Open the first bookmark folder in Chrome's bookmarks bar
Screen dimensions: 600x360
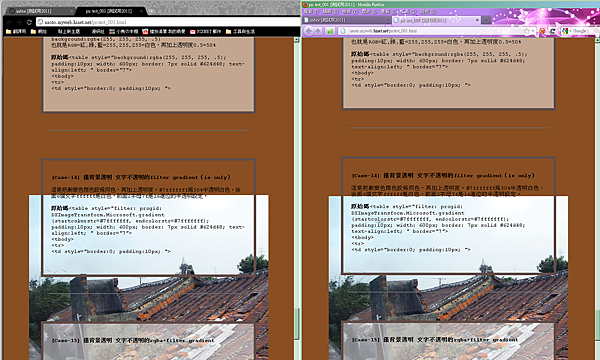(16, 31)
